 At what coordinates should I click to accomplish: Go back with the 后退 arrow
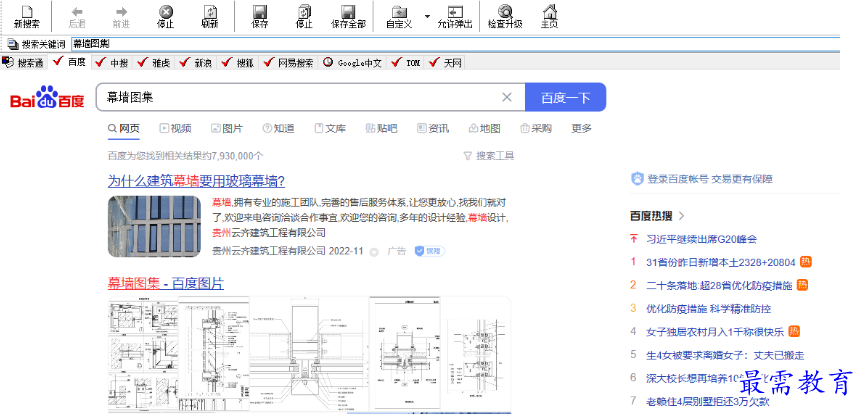[77, 17]
